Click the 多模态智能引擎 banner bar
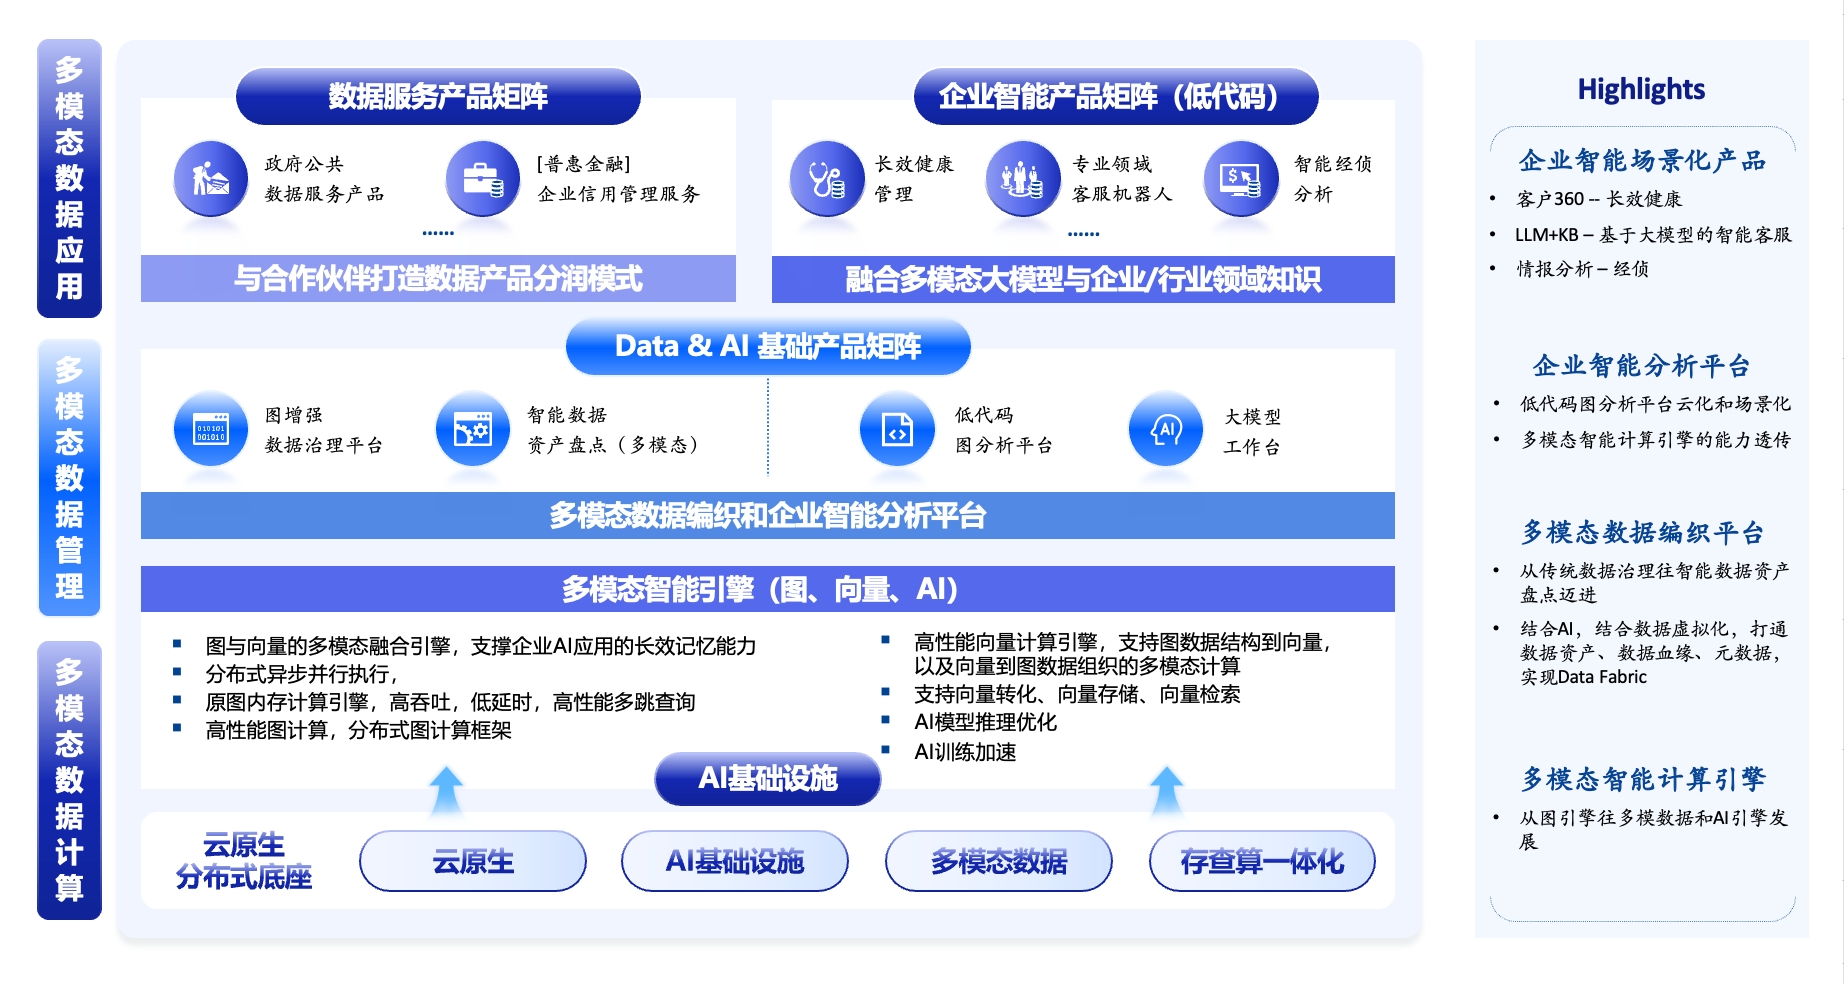This screenshot has width=1844, height=984. (x=767, y=589)
